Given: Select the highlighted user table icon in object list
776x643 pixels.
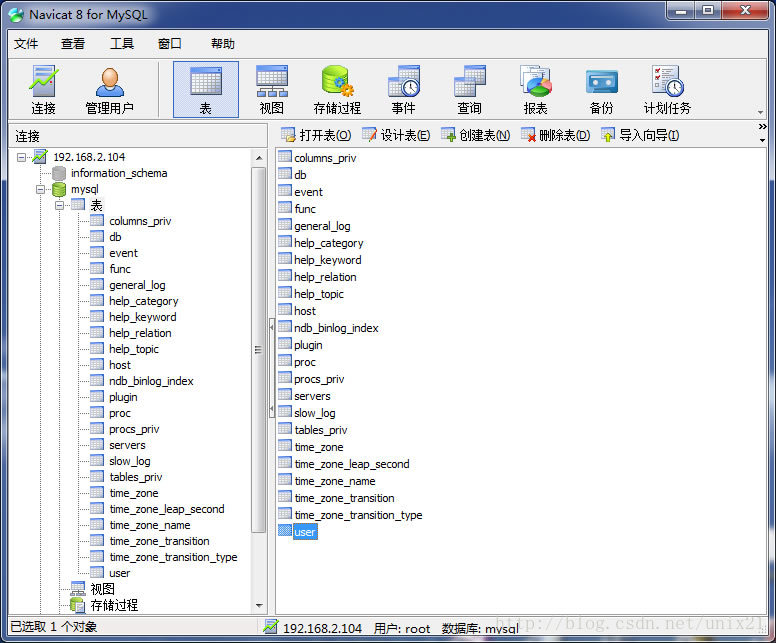Looking at the screenshot, I should click(x=285, y=531).
